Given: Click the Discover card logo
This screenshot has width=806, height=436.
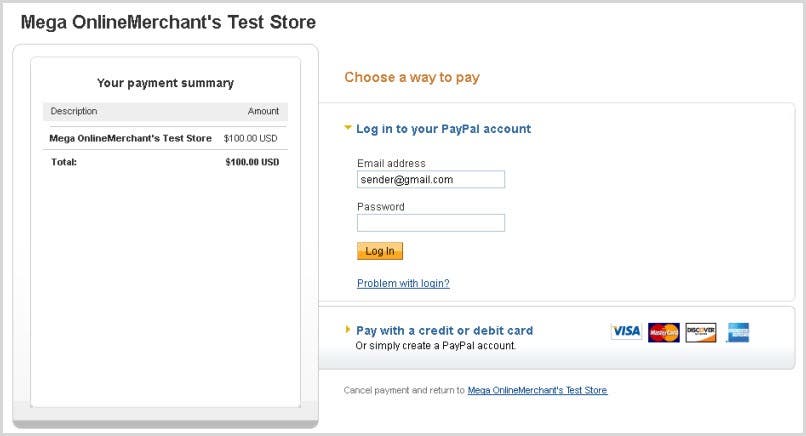Looking at the screenshot, I should [700, 332].
